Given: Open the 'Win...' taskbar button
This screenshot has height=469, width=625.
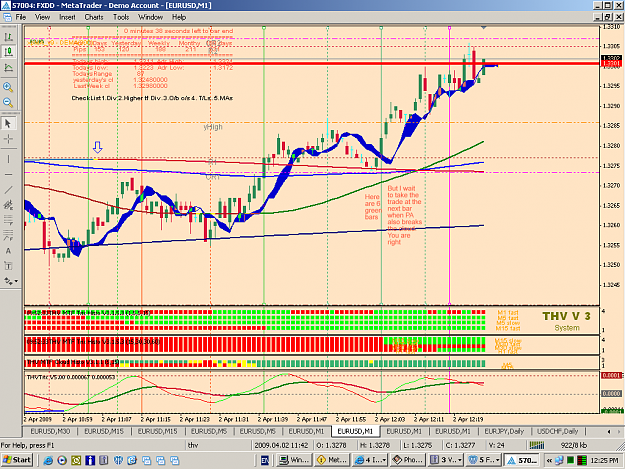Looking at the screenshot, I should tap(295, 460).
